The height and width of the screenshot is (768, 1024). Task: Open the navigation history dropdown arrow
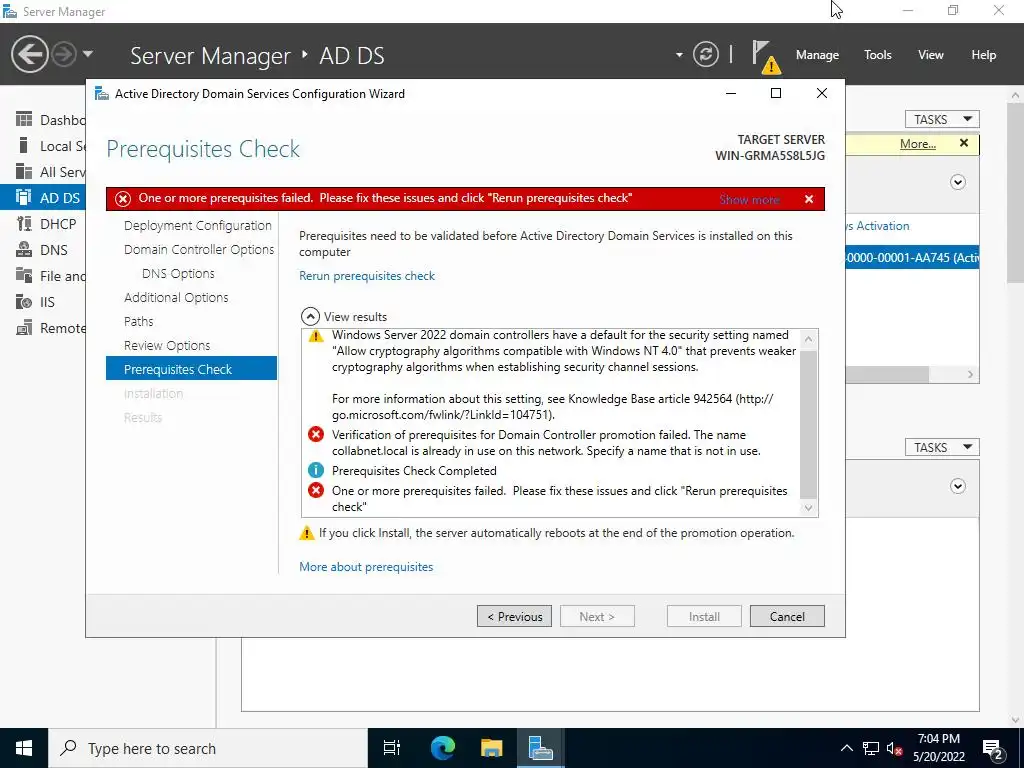tap(88, 54)
